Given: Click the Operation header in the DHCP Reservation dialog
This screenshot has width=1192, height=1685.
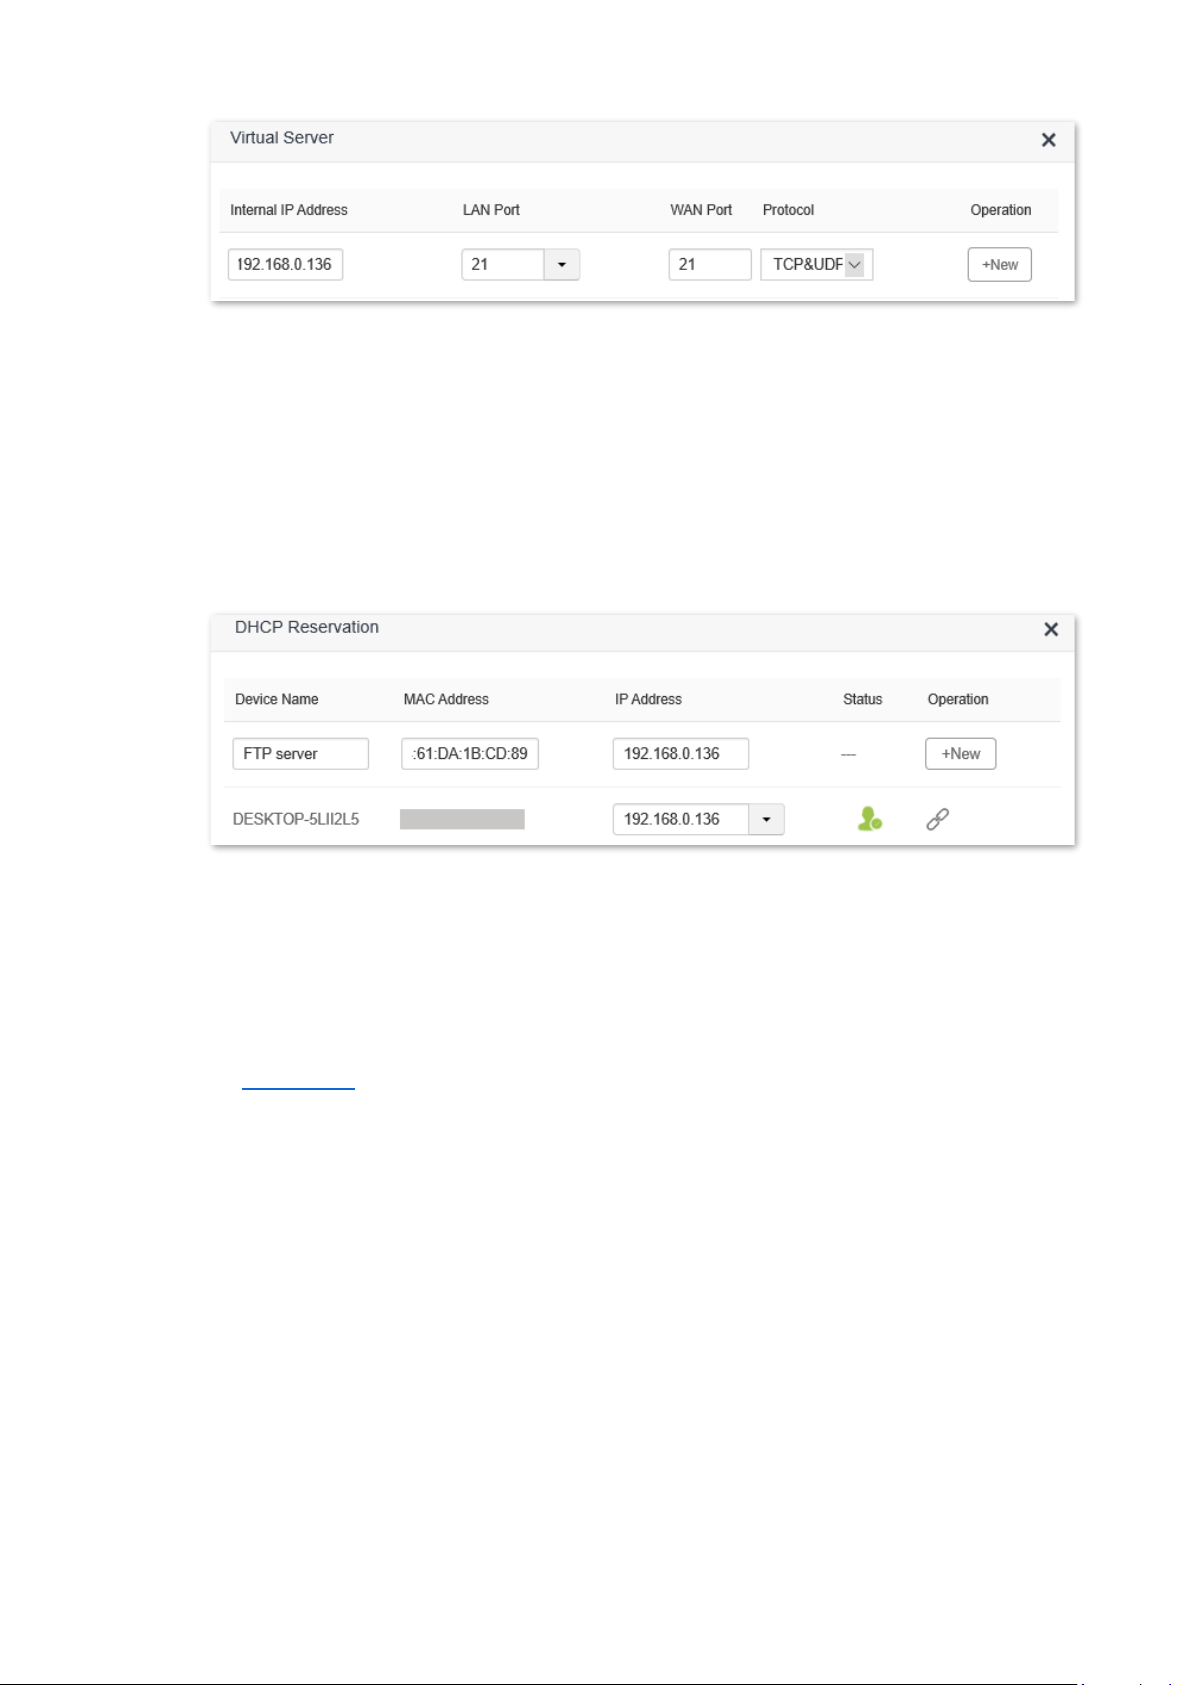Looking at the screenshot, I should click(958, 699).
